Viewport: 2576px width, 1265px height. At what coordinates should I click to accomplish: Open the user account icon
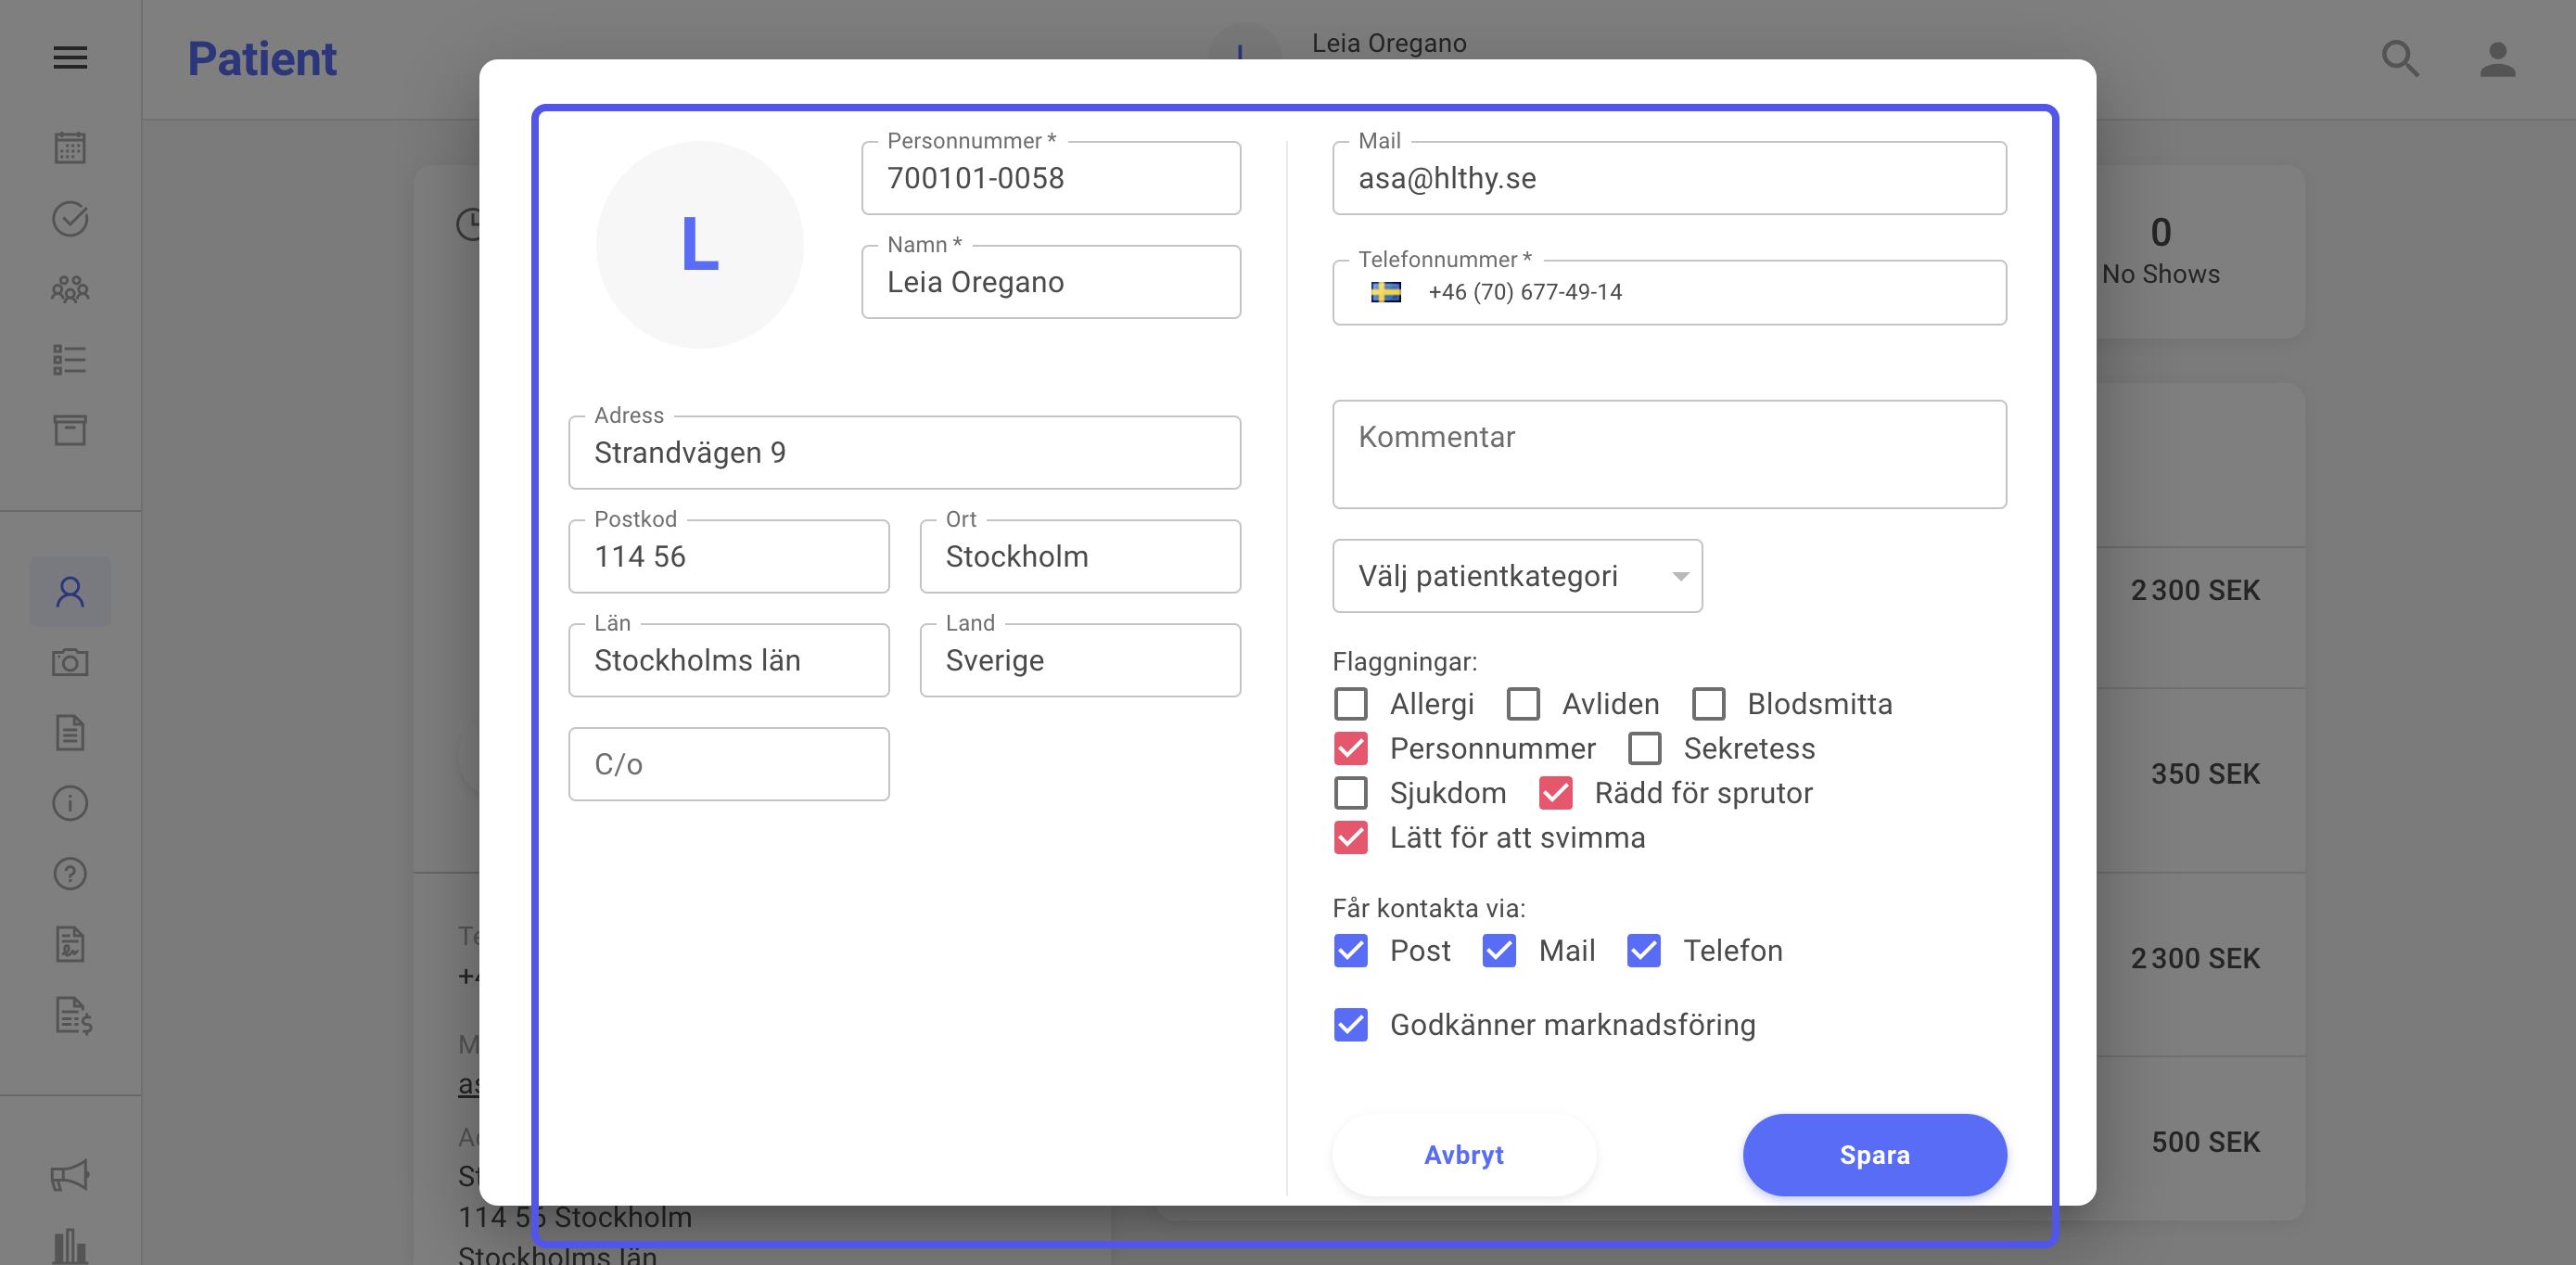click(x=2497, y=58)
